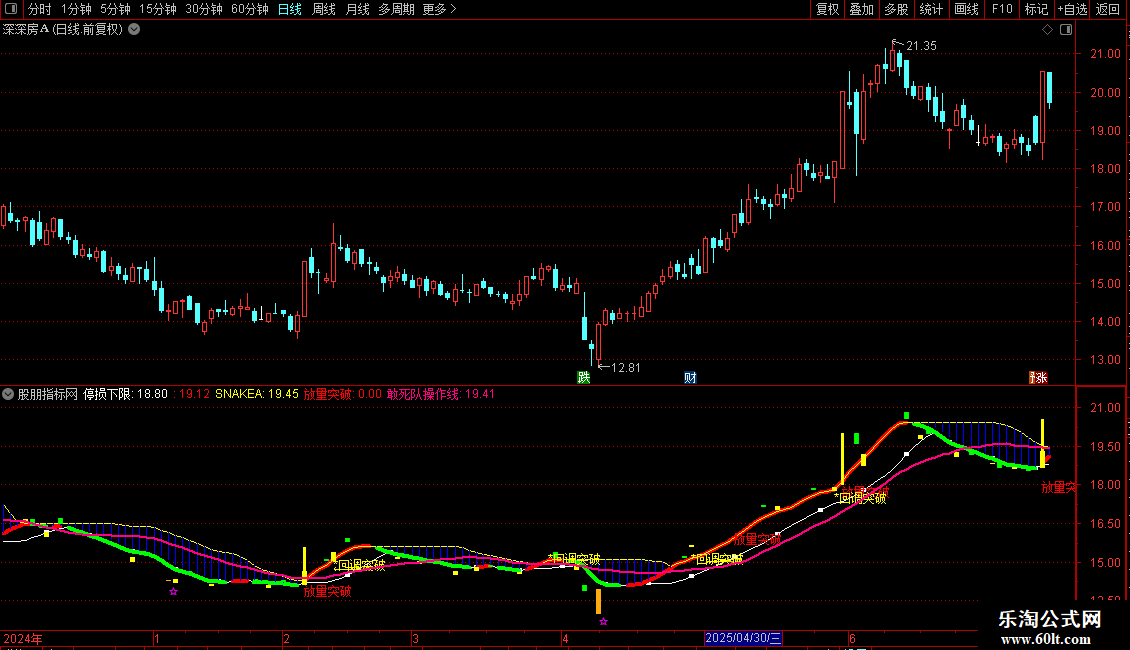
Task: Open F10 company information
Action: [1002, 9]
